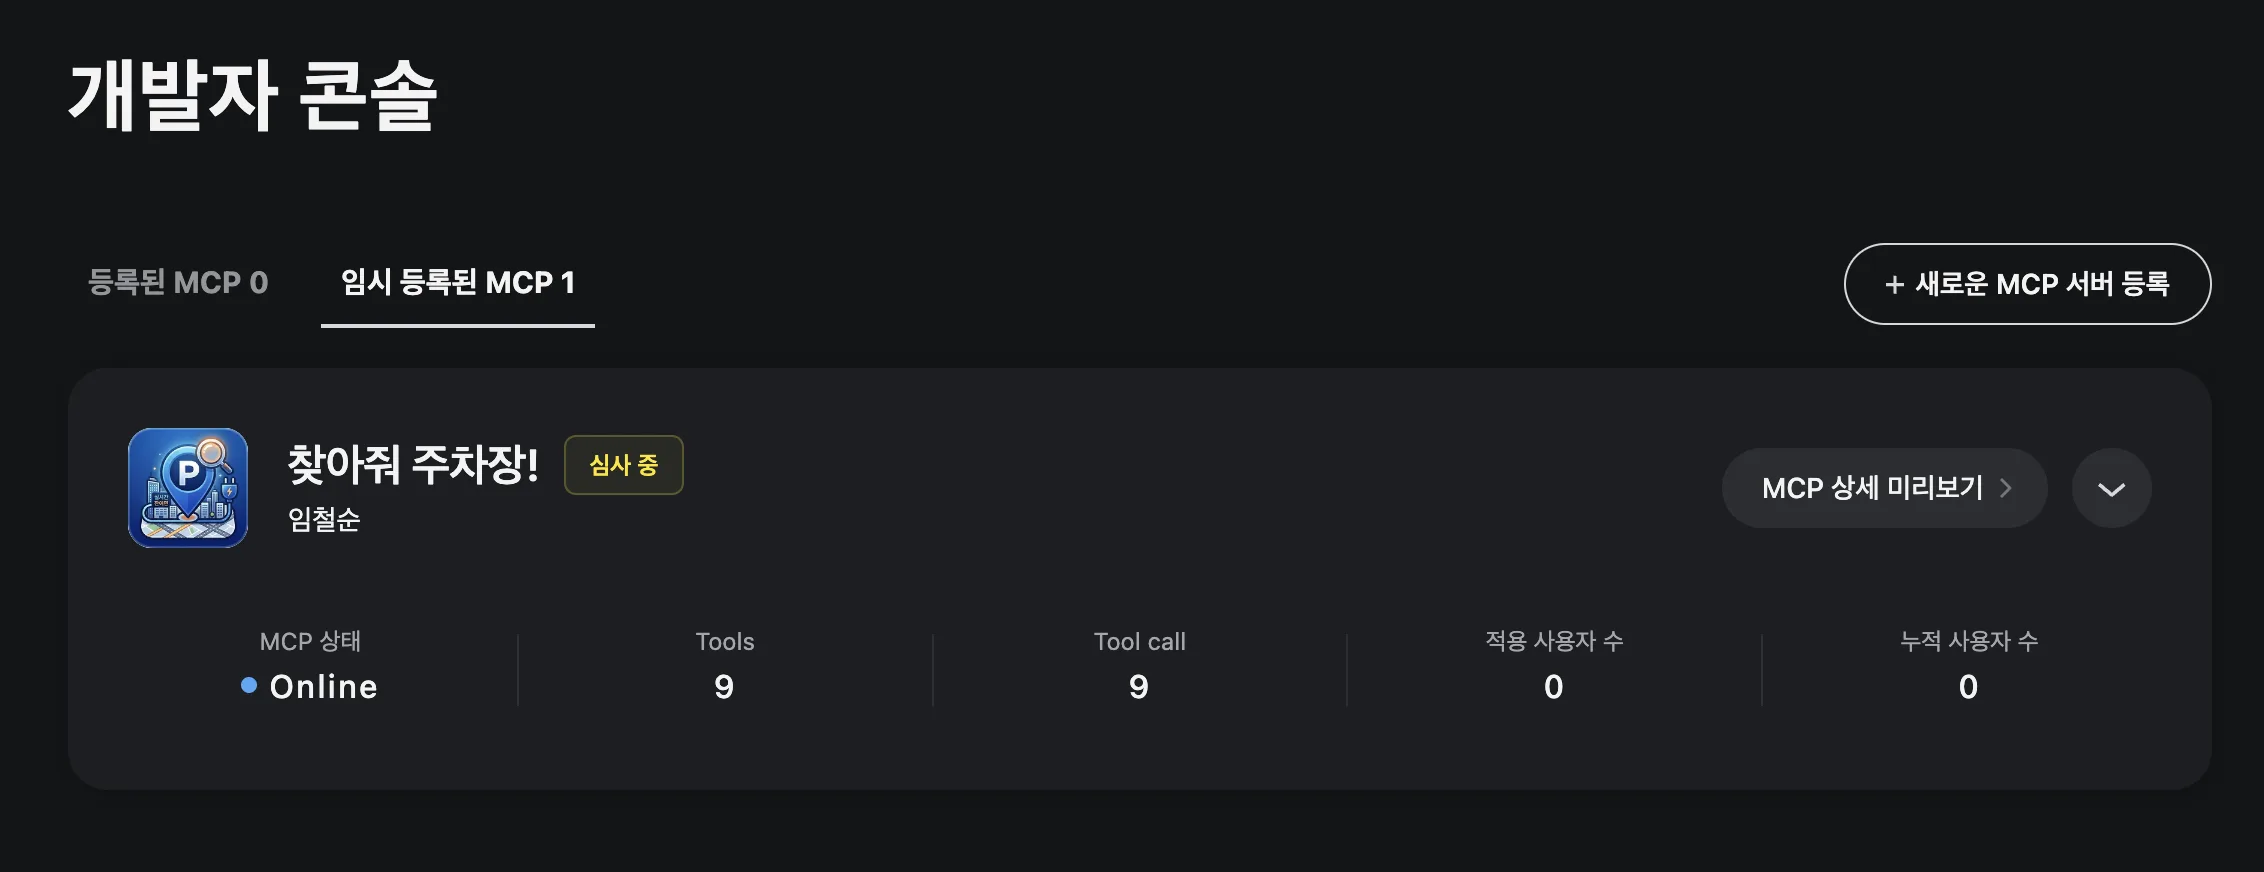
Task: Click the developer name 임철순
Action: [324, 520]
